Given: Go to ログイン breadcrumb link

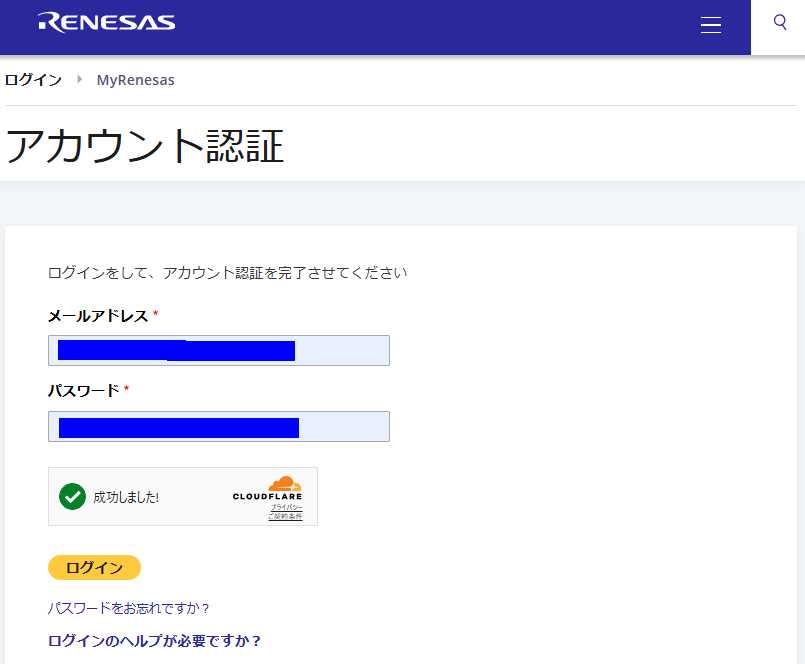Looking at the screenshot, I should [x=33, y=80].
